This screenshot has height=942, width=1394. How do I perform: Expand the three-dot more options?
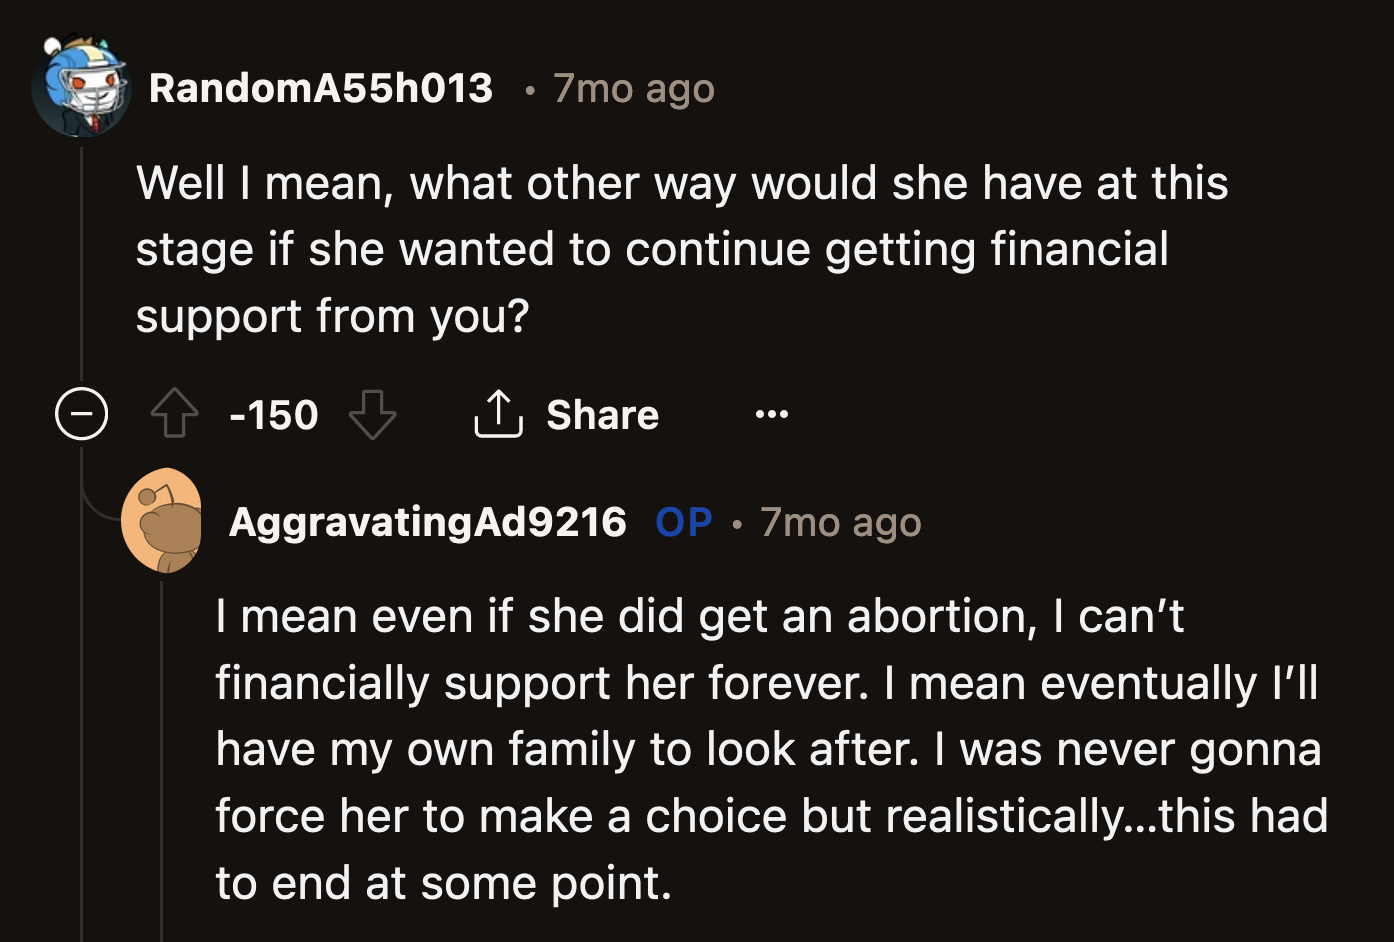click(x=770, y=413)
